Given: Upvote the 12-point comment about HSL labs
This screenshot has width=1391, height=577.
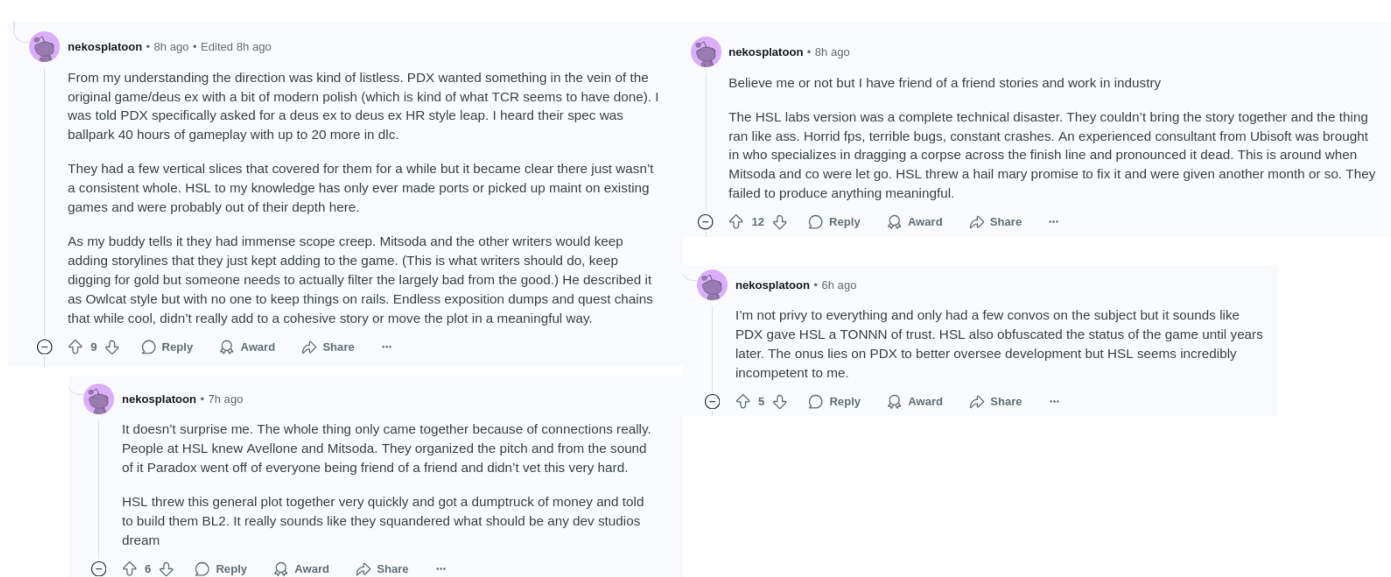Looking at the screenshot, I should tap(735, 222).
